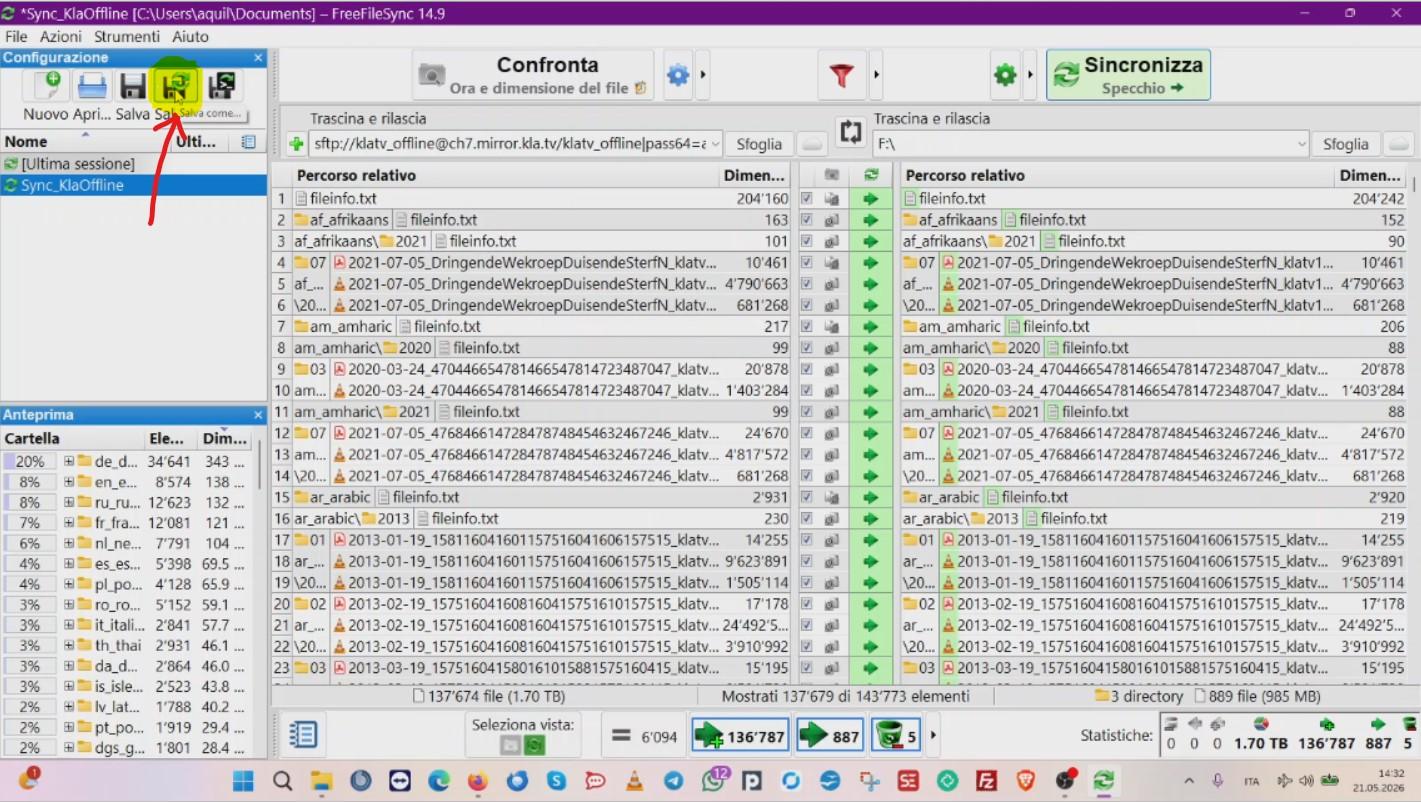
Task: Click the Salva come icon
Action: [x=177, y=86]
